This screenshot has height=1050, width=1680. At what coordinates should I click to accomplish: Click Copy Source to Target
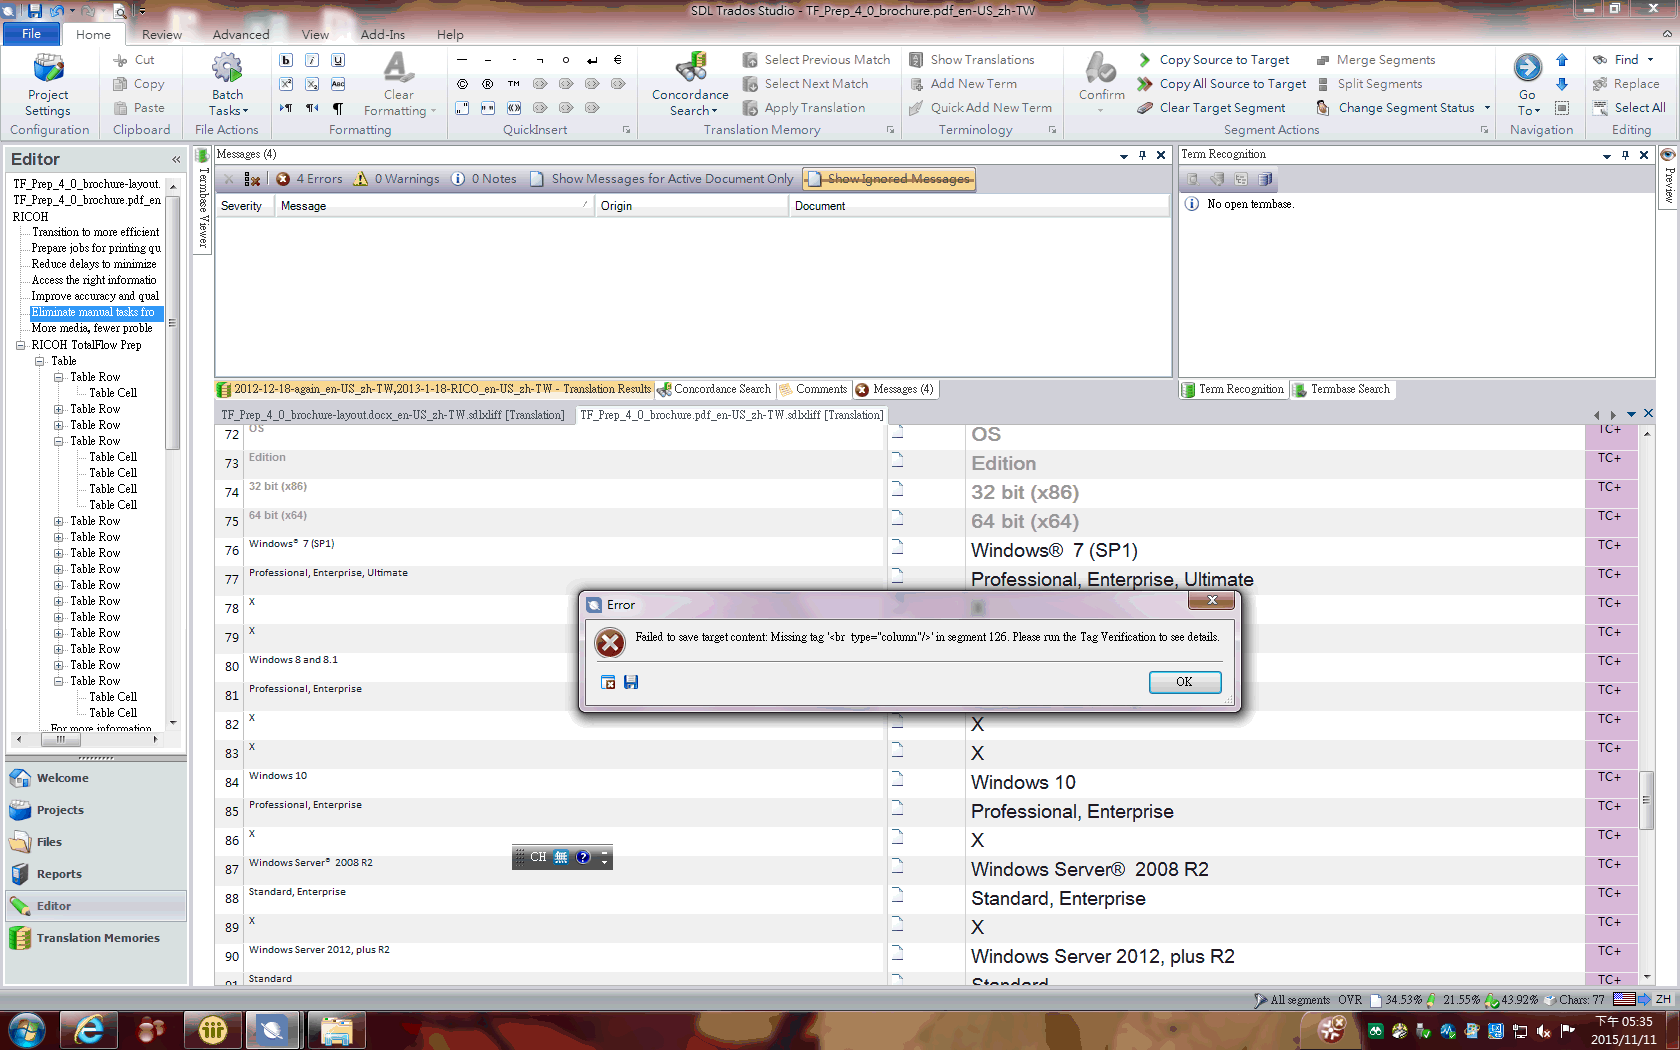click(x=1213, y=60)
